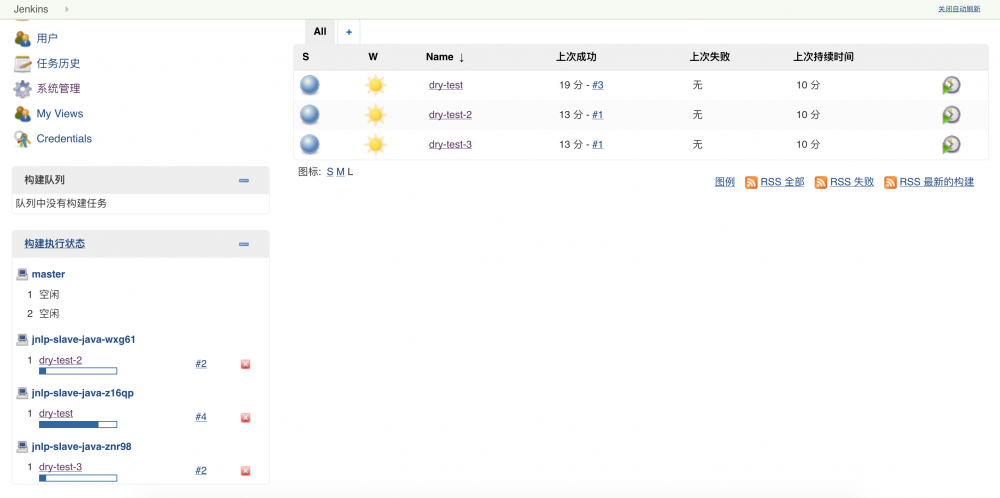Open the My Views link
The height and width of the screenshot is (498, 1000).
click(x=60, y=114)
